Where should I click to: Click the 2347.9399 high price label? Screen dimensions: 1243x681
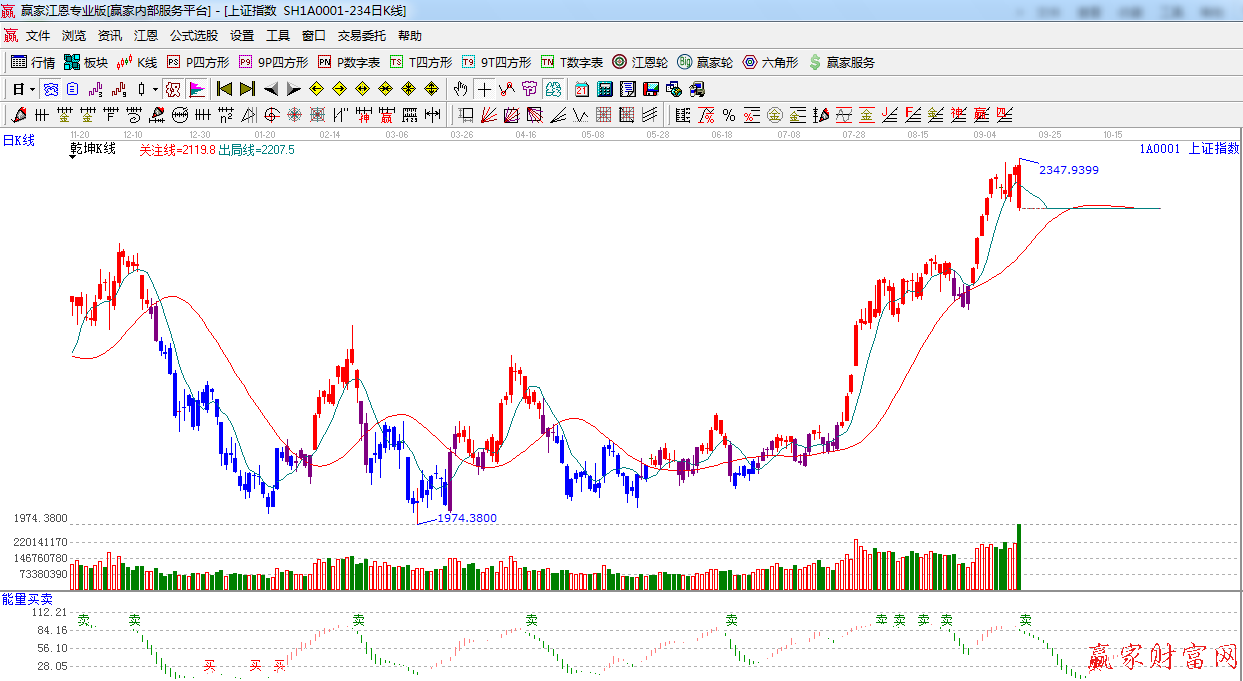(1068, 170)
